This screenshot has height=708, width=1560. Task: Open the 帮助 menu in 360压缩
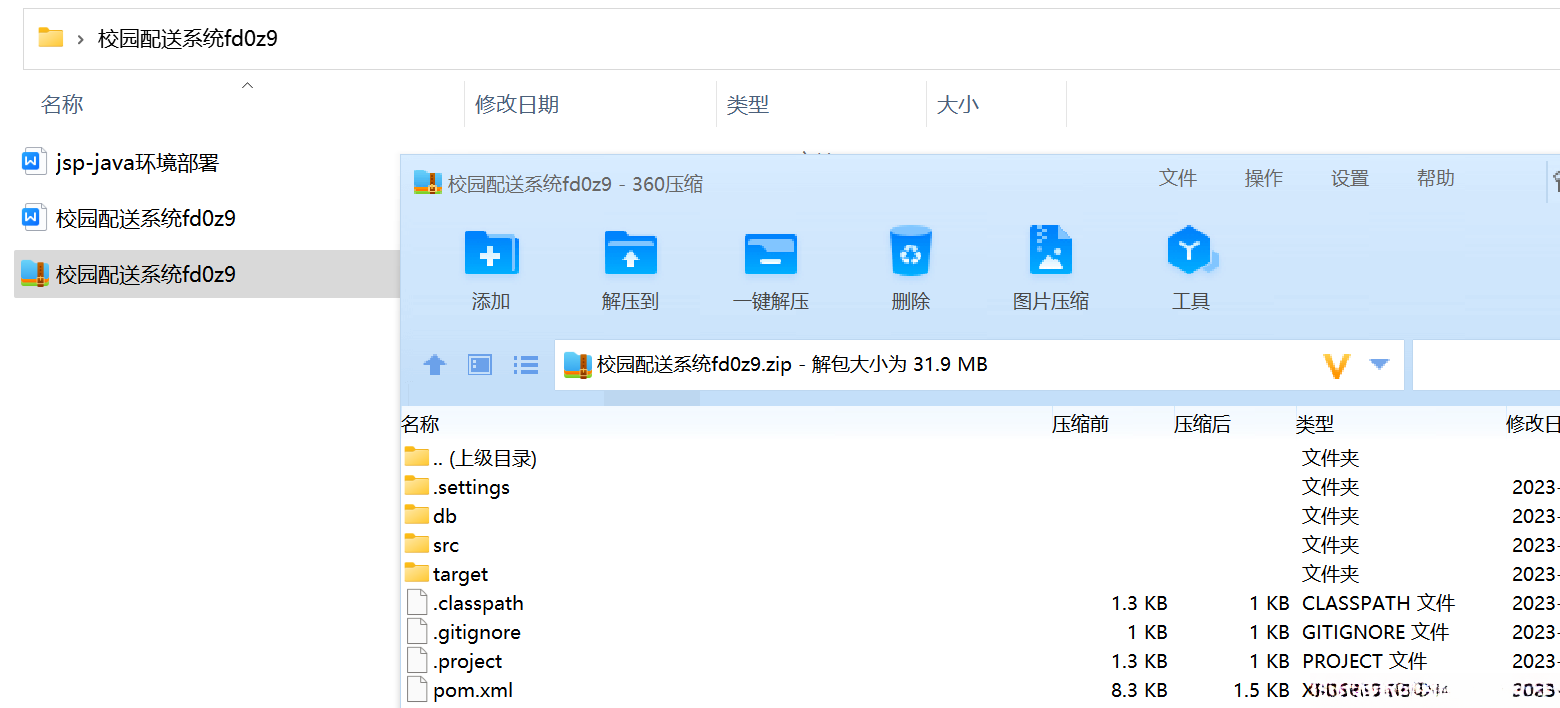[1436, 178]
